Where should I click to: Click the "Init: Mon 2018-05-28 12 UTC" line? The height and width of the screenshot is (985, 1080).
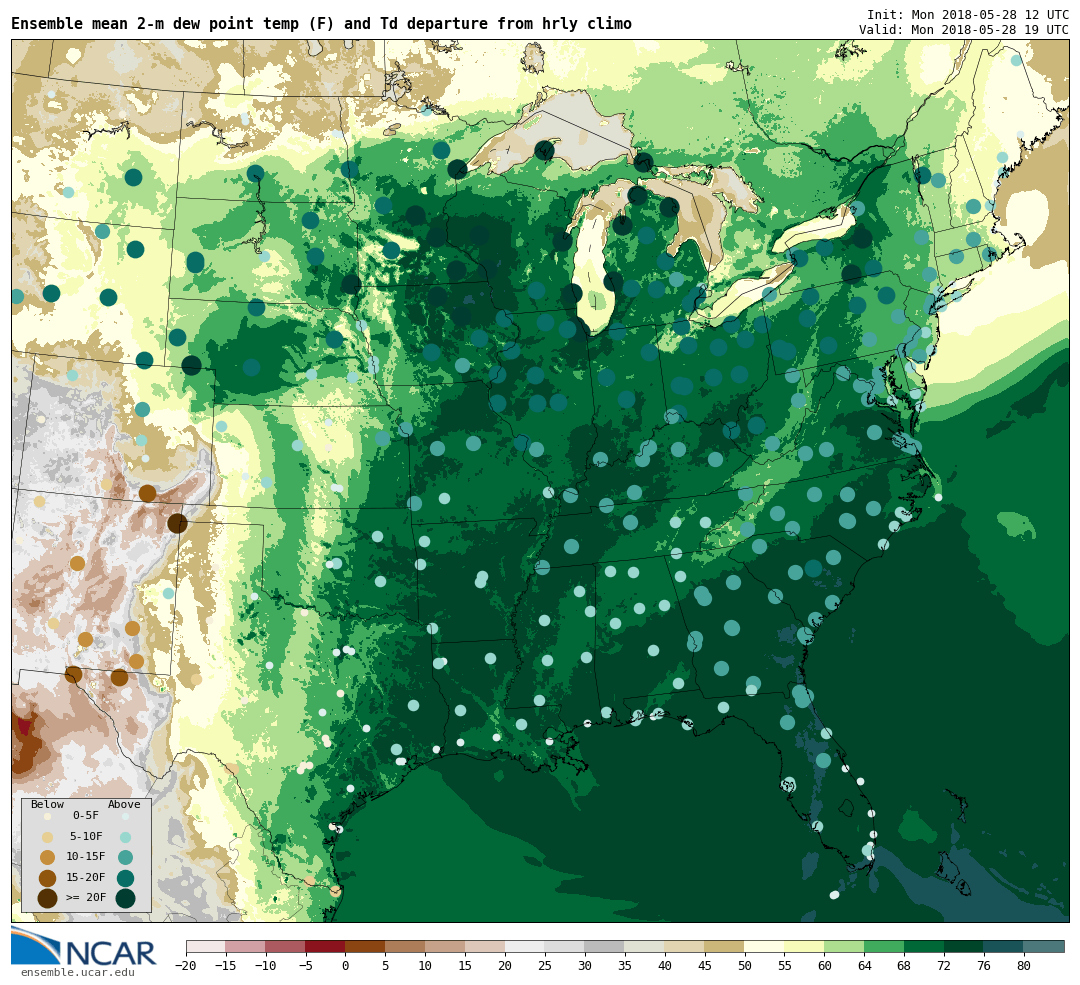click(968, 14)
